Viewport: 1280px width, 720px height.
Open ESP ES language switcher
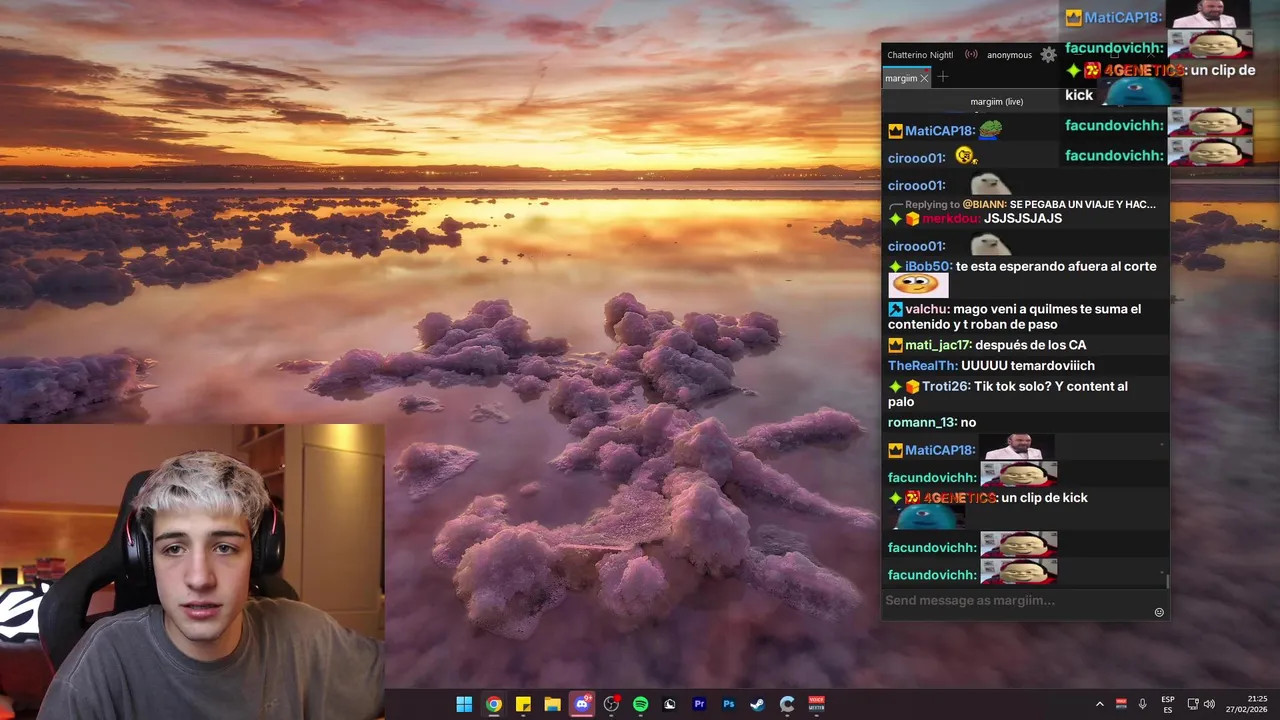click(x=1168, y=704)
